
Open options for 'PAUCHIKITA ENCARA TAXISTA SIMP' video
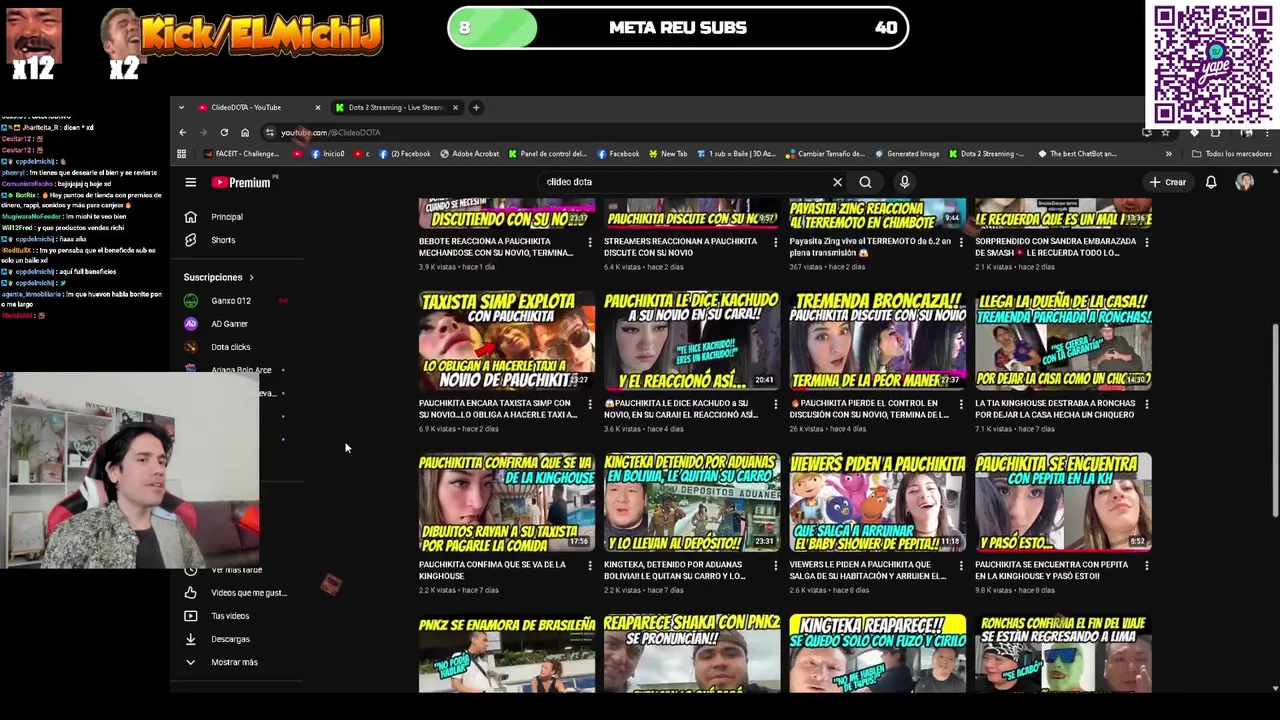589,404
